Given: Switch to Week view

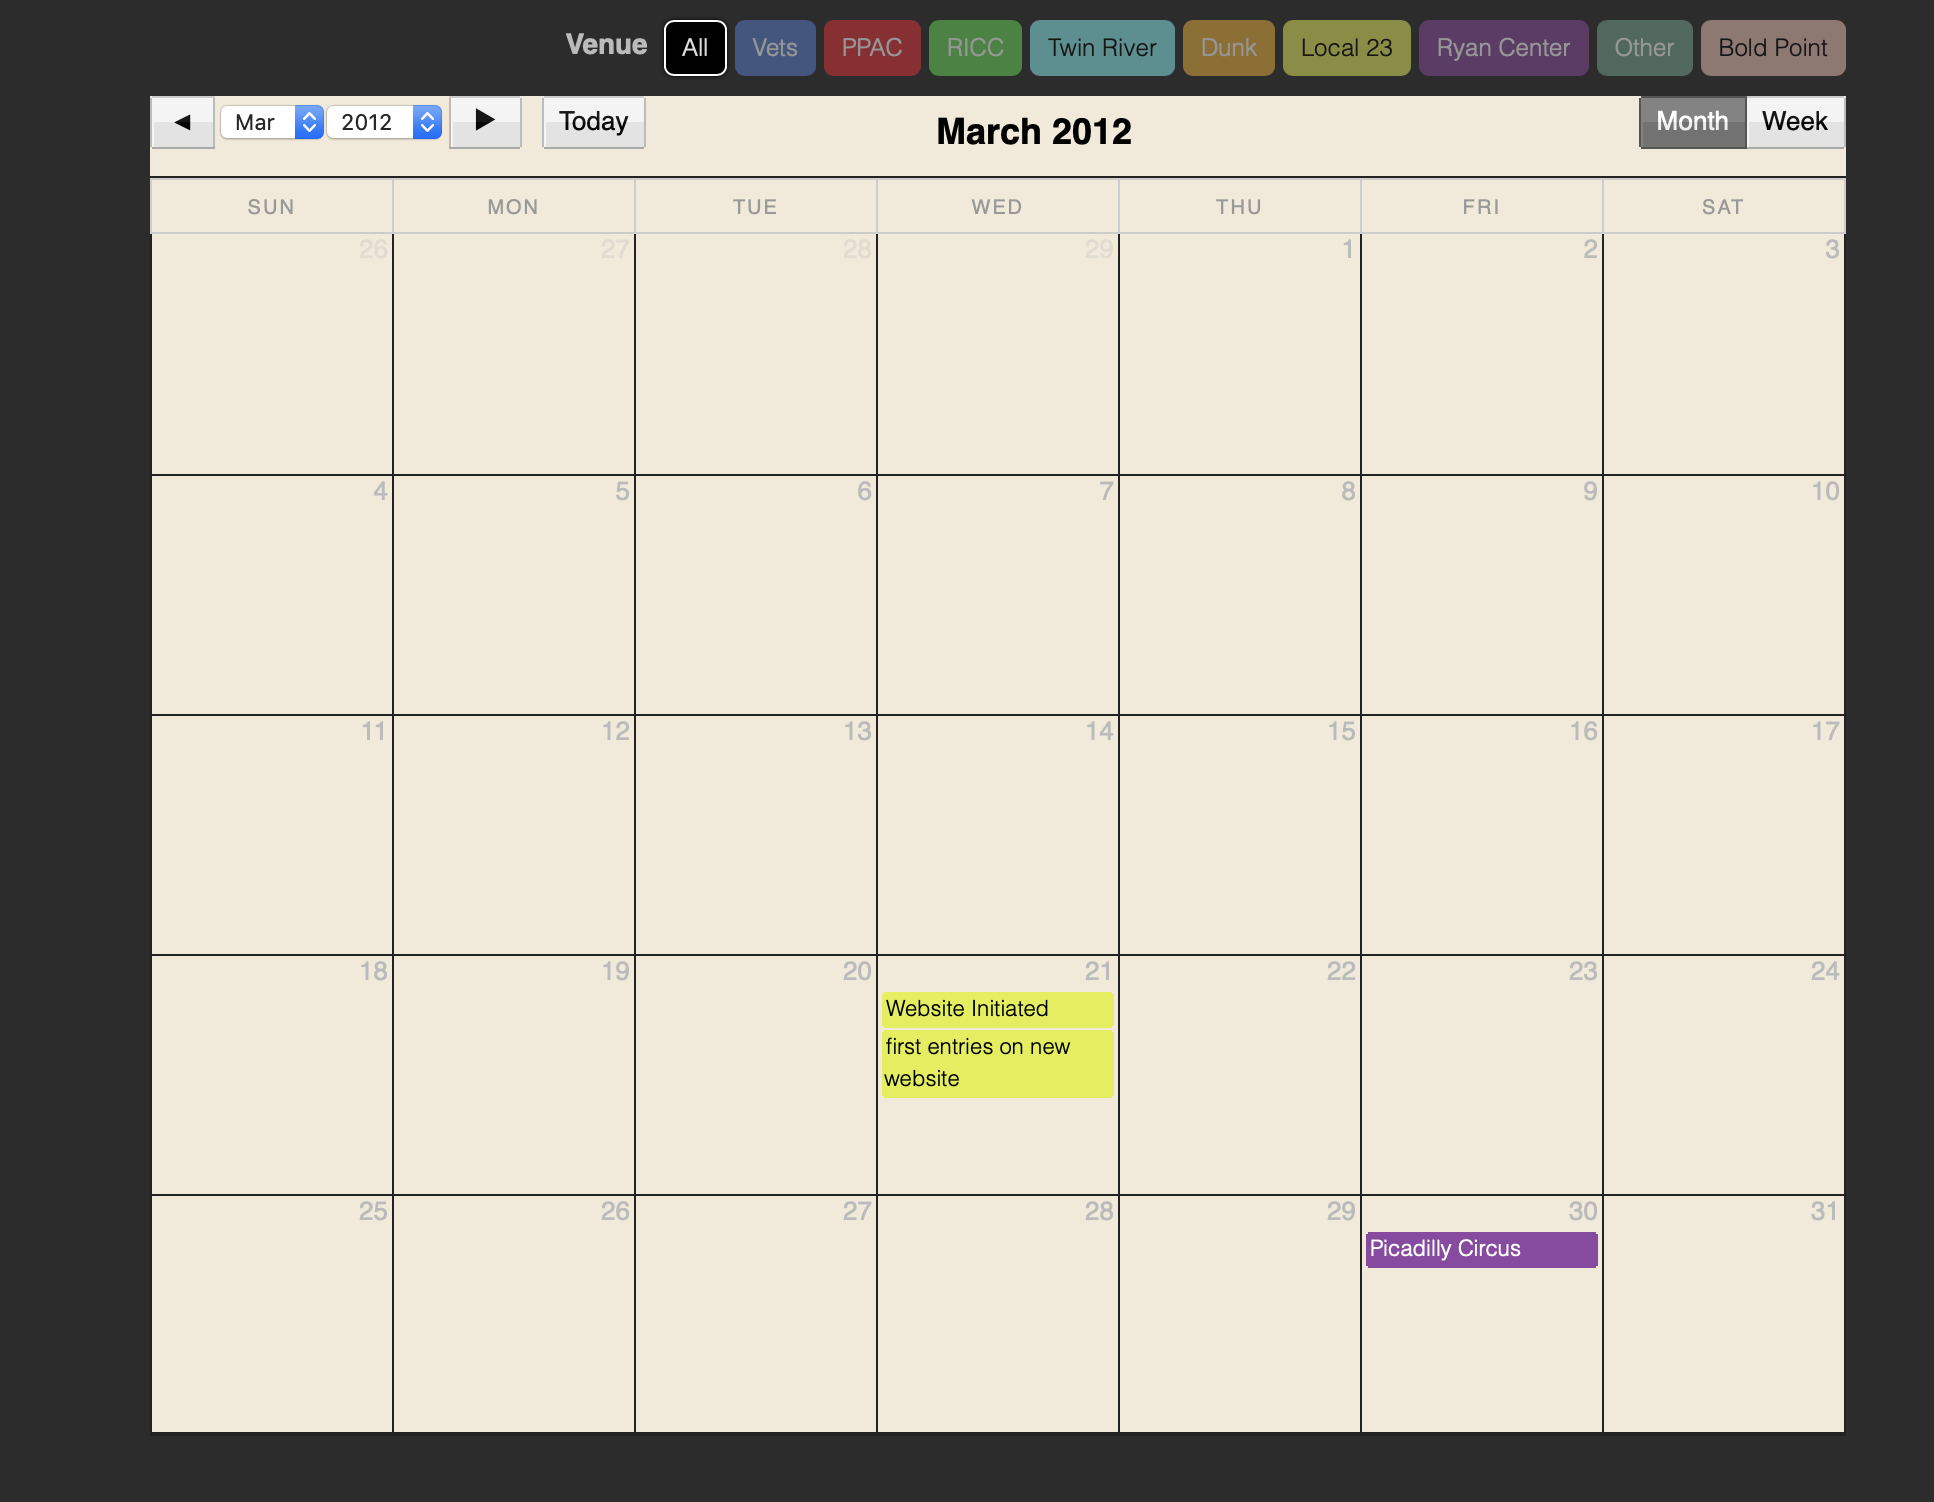Looking at the screenshot, I should click(x=1794, y=122).
